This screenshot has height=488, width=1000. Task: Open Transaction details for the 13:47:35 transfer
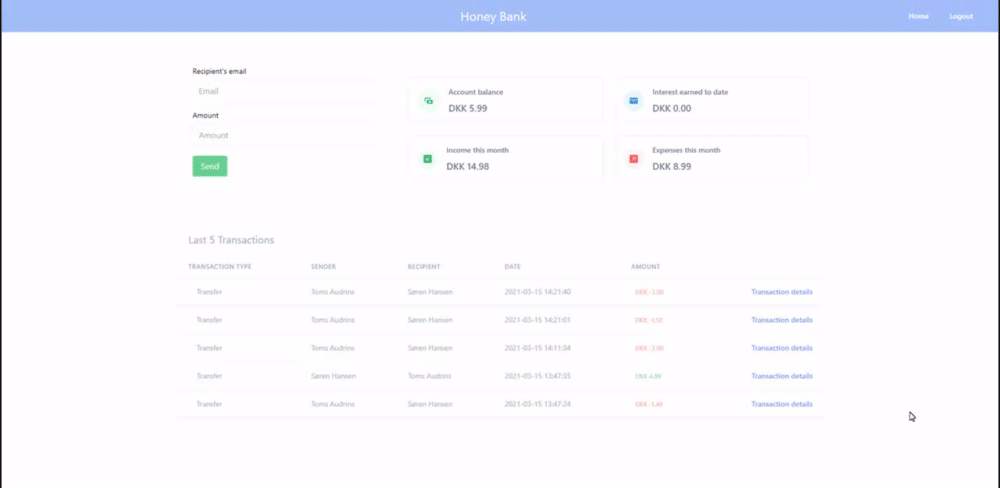(x=782, y=376)
